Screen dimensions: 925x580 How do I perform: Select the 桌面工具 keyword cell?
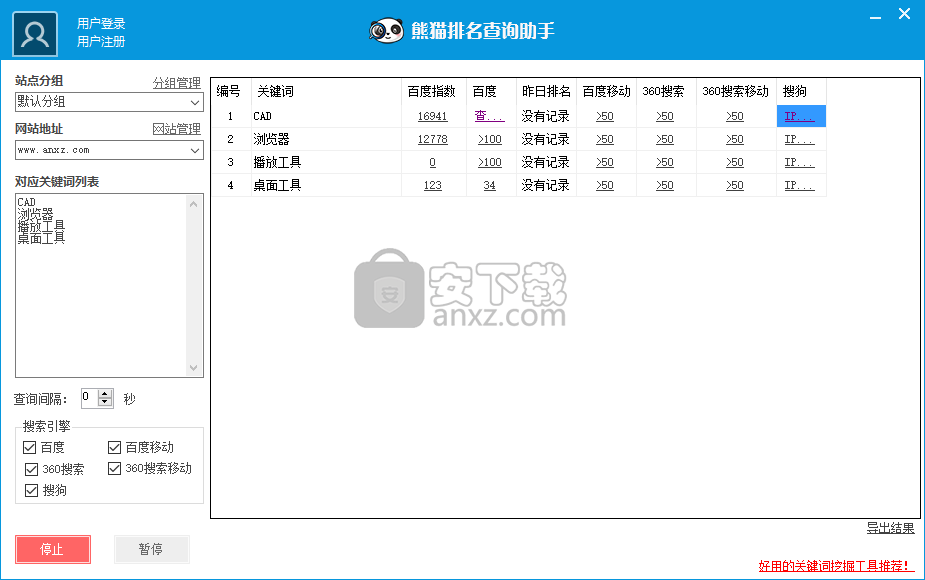[x=326, y=185]
